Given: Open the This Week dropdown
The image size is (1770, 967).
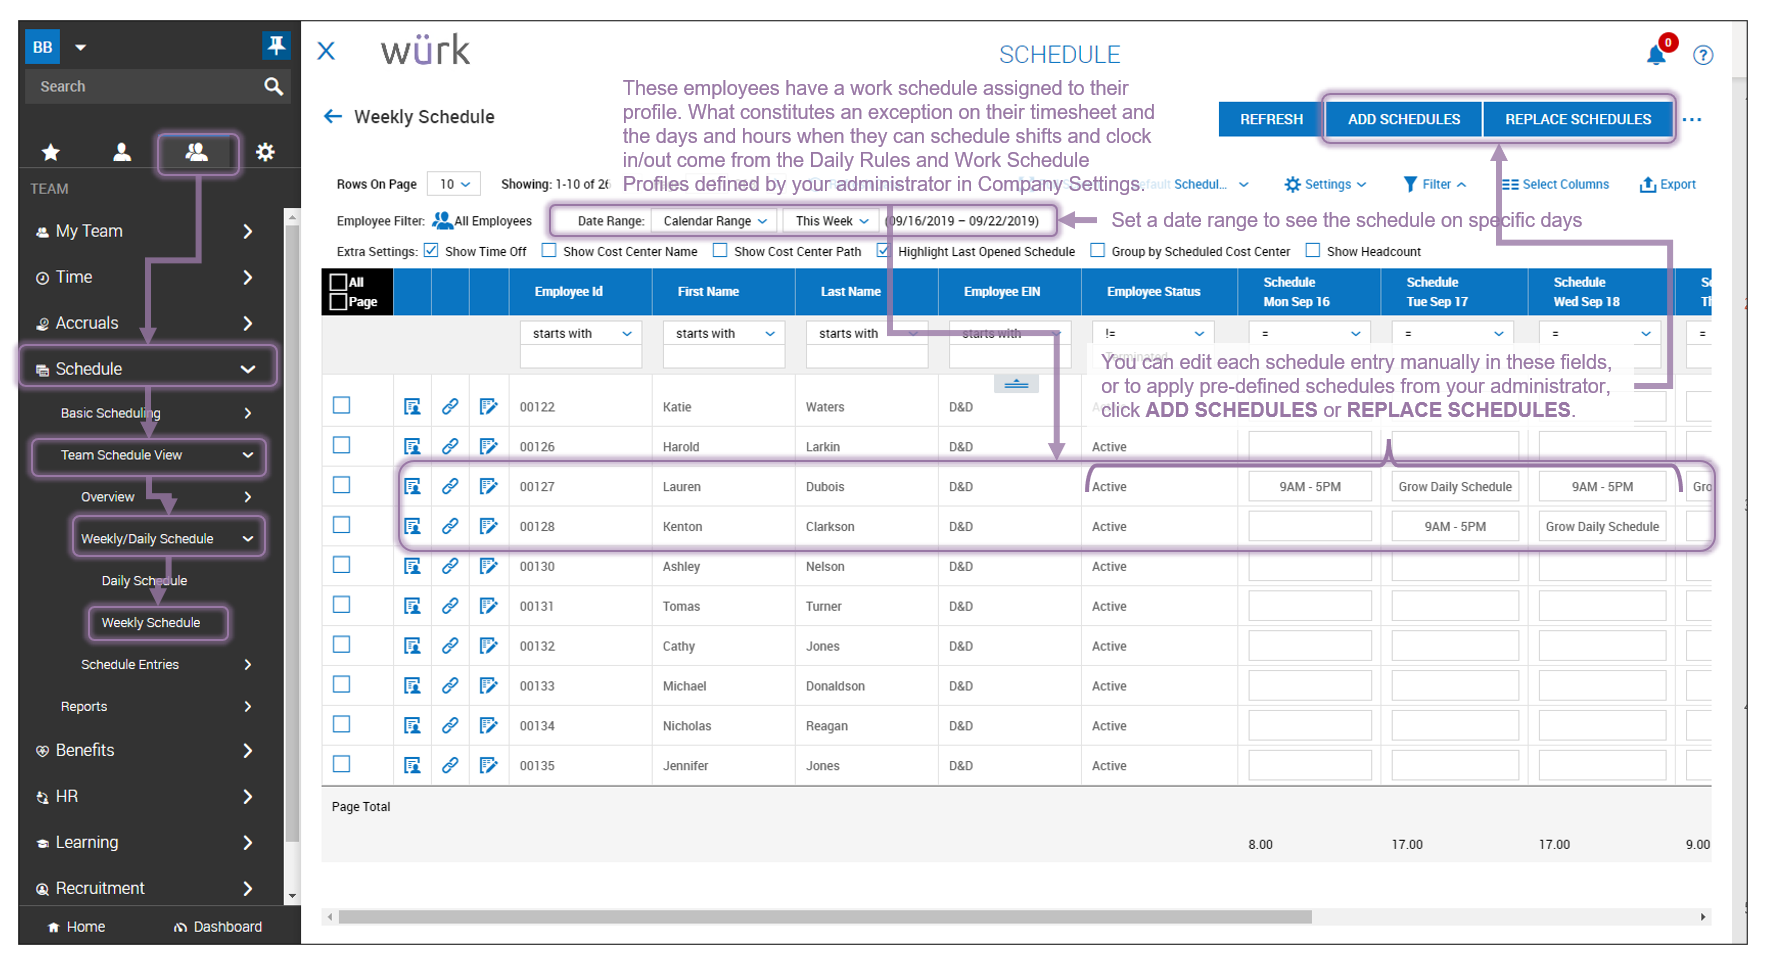Looking at the screenshot, I should click(x=832, y=221).
